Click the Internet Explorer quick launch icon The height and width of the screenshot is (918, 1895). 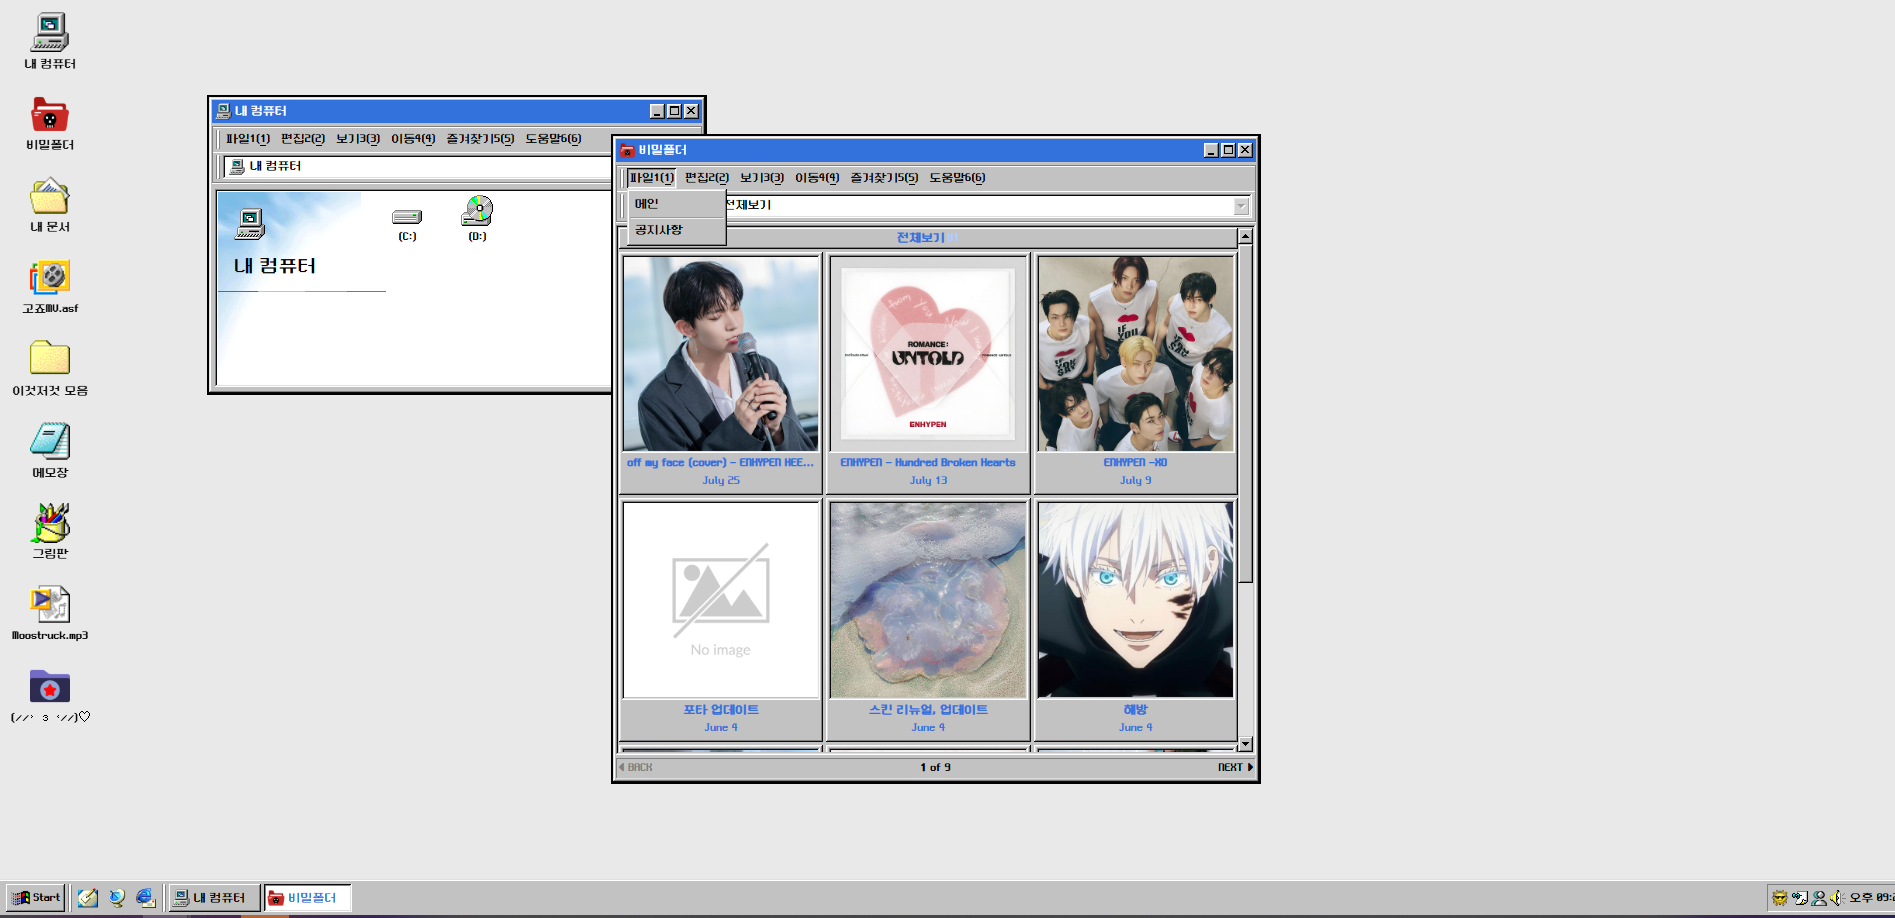[x=146, y=897]
